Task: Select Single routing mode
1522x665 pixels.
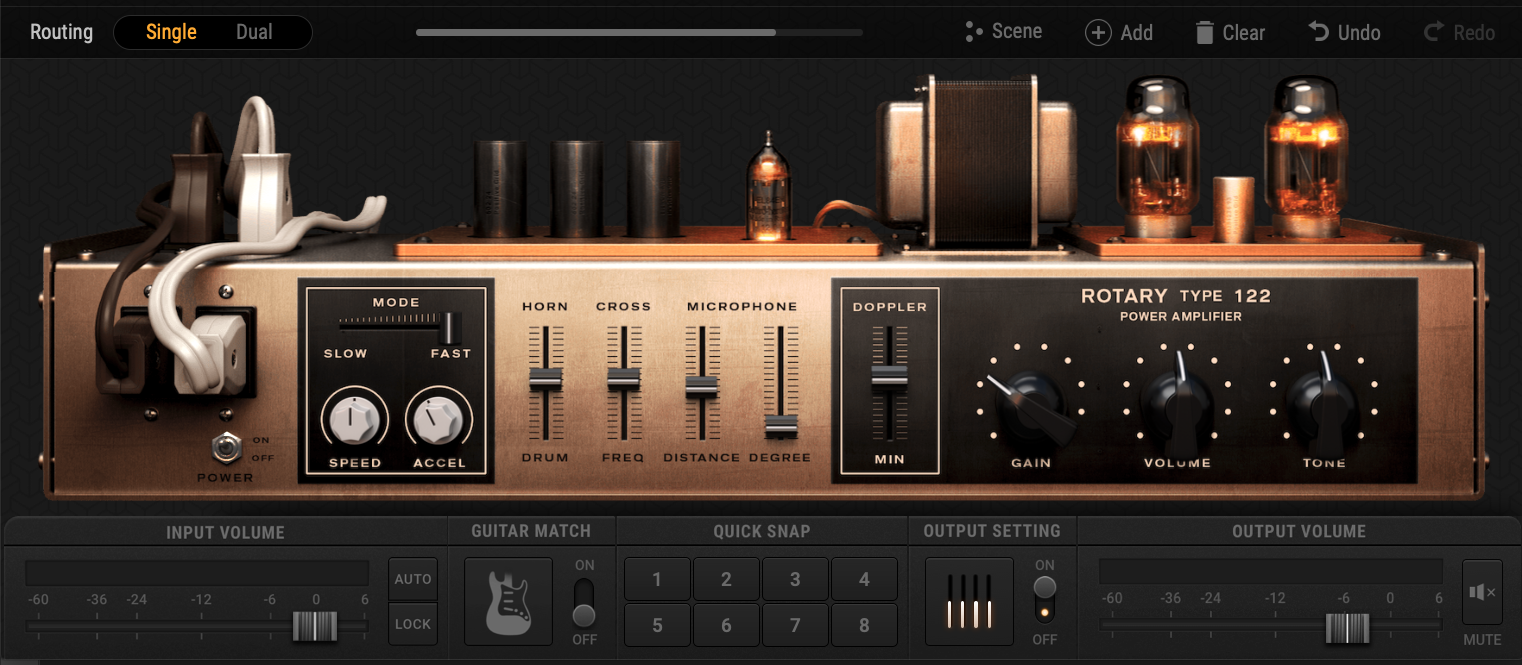Action: tap(171, 32)
